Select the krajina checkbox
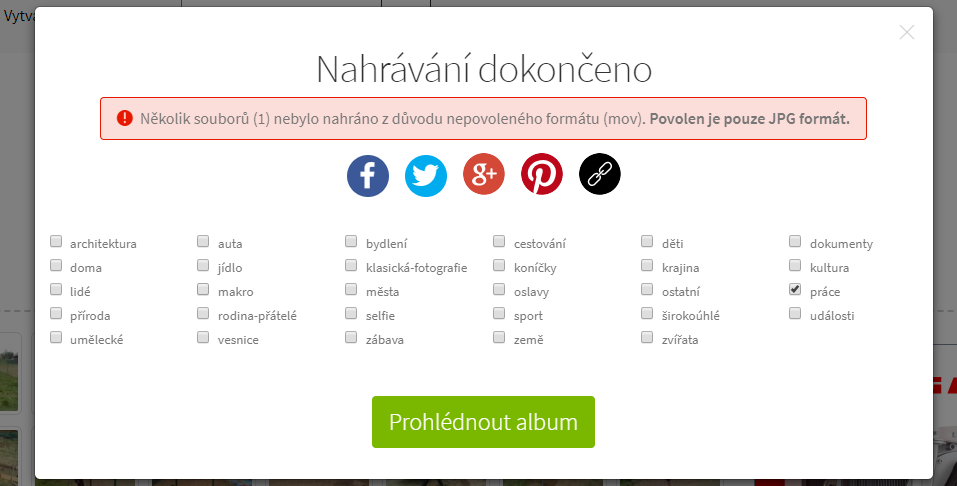 point(647,266)
